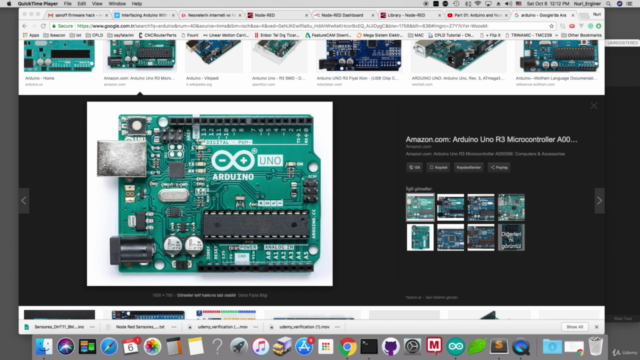Open the CPLD bookmark folder
Screen dimensions: 640x360
click(94, 36)
